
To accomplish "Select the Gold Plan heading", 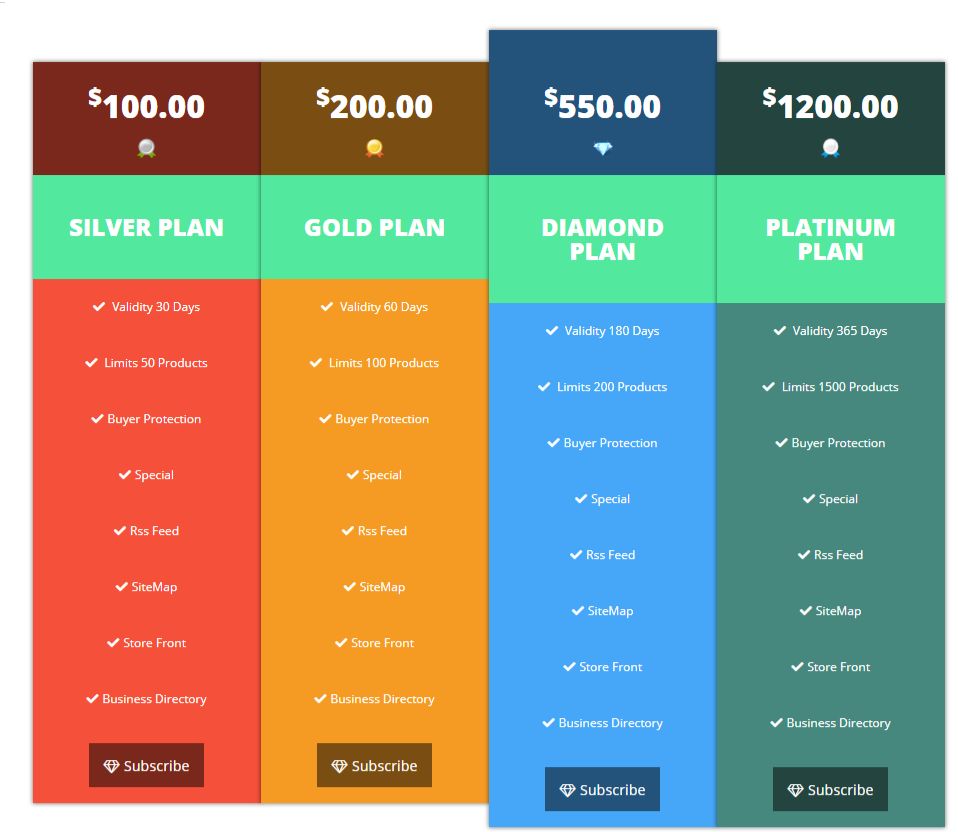I will click(374, 228).
